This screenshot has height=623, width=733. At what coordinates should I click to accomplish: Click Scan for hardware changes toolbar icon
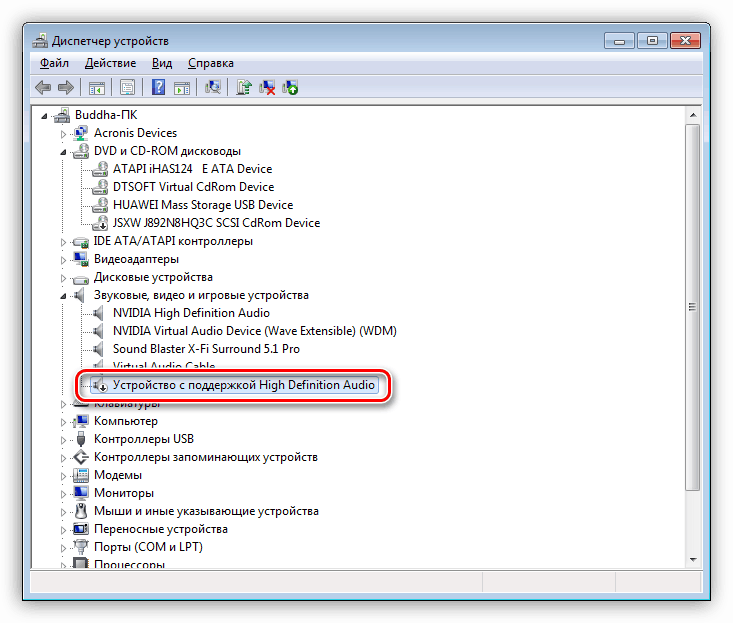tap(212, 87)
